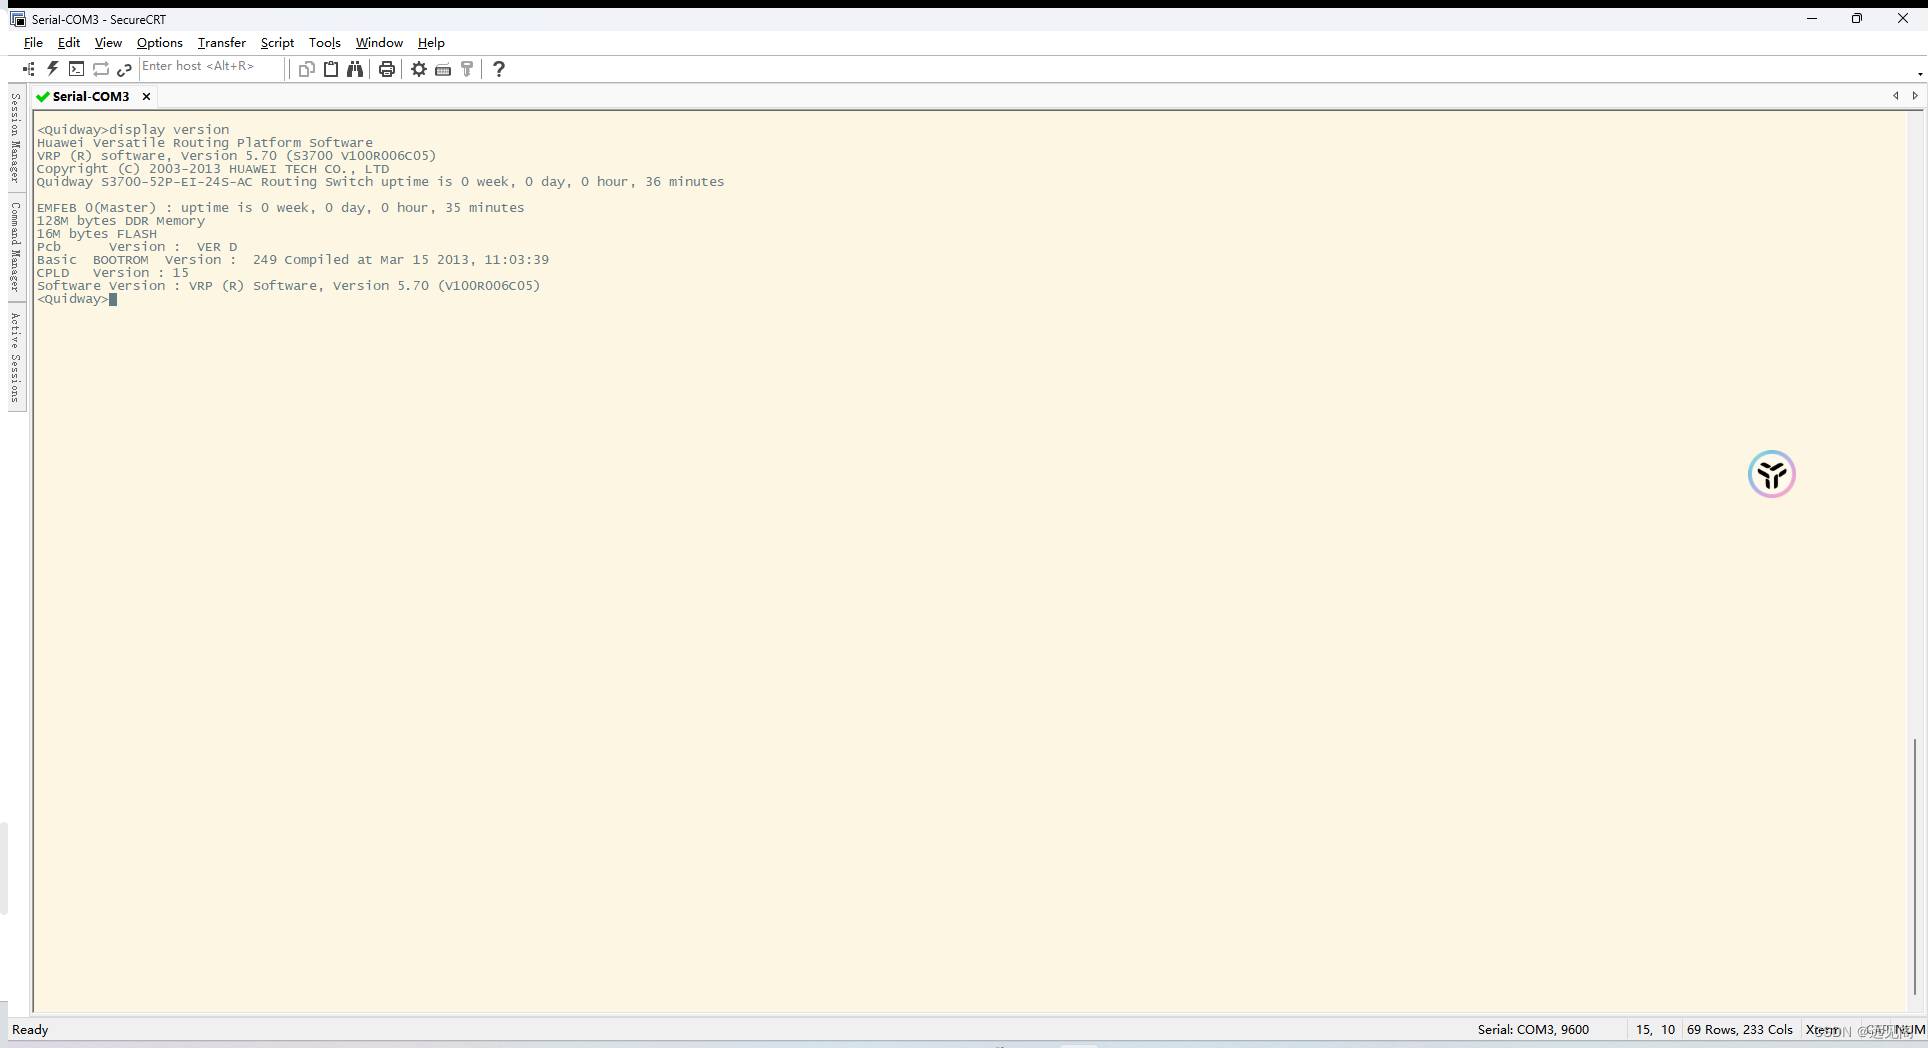Screen dimensions: 1928x1048
Task: Open the Active Sessions side panel tab
Action: point(15,357)
